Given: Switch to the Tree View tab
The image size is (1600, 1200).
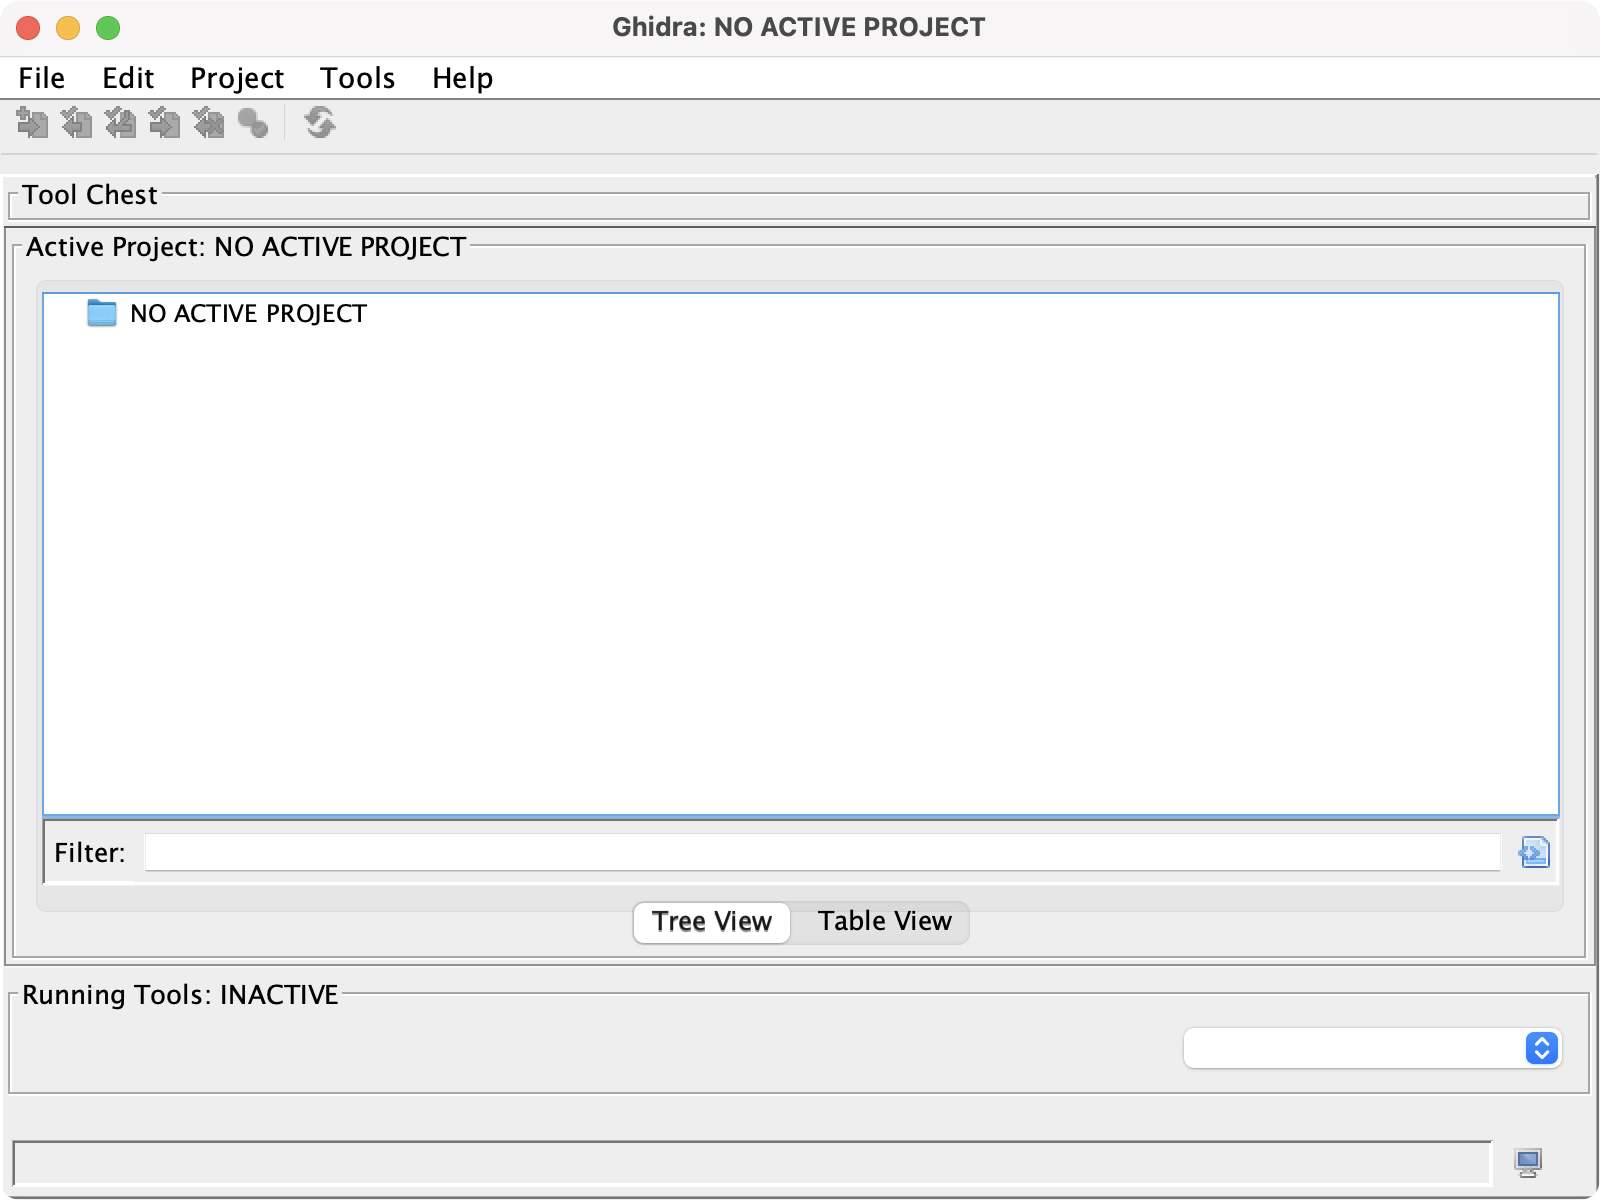Looking at the screenshot, I should [x=712, y=922].
